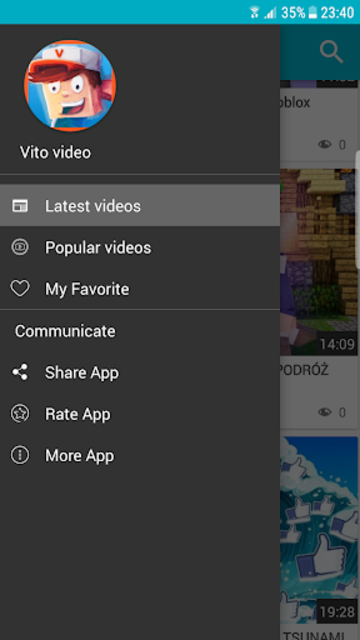This screenshot has height=640, width=360.
Task: Tap the view count eye under PODRÓŻ
Action: pyautogui.click(x=325, y=412)
